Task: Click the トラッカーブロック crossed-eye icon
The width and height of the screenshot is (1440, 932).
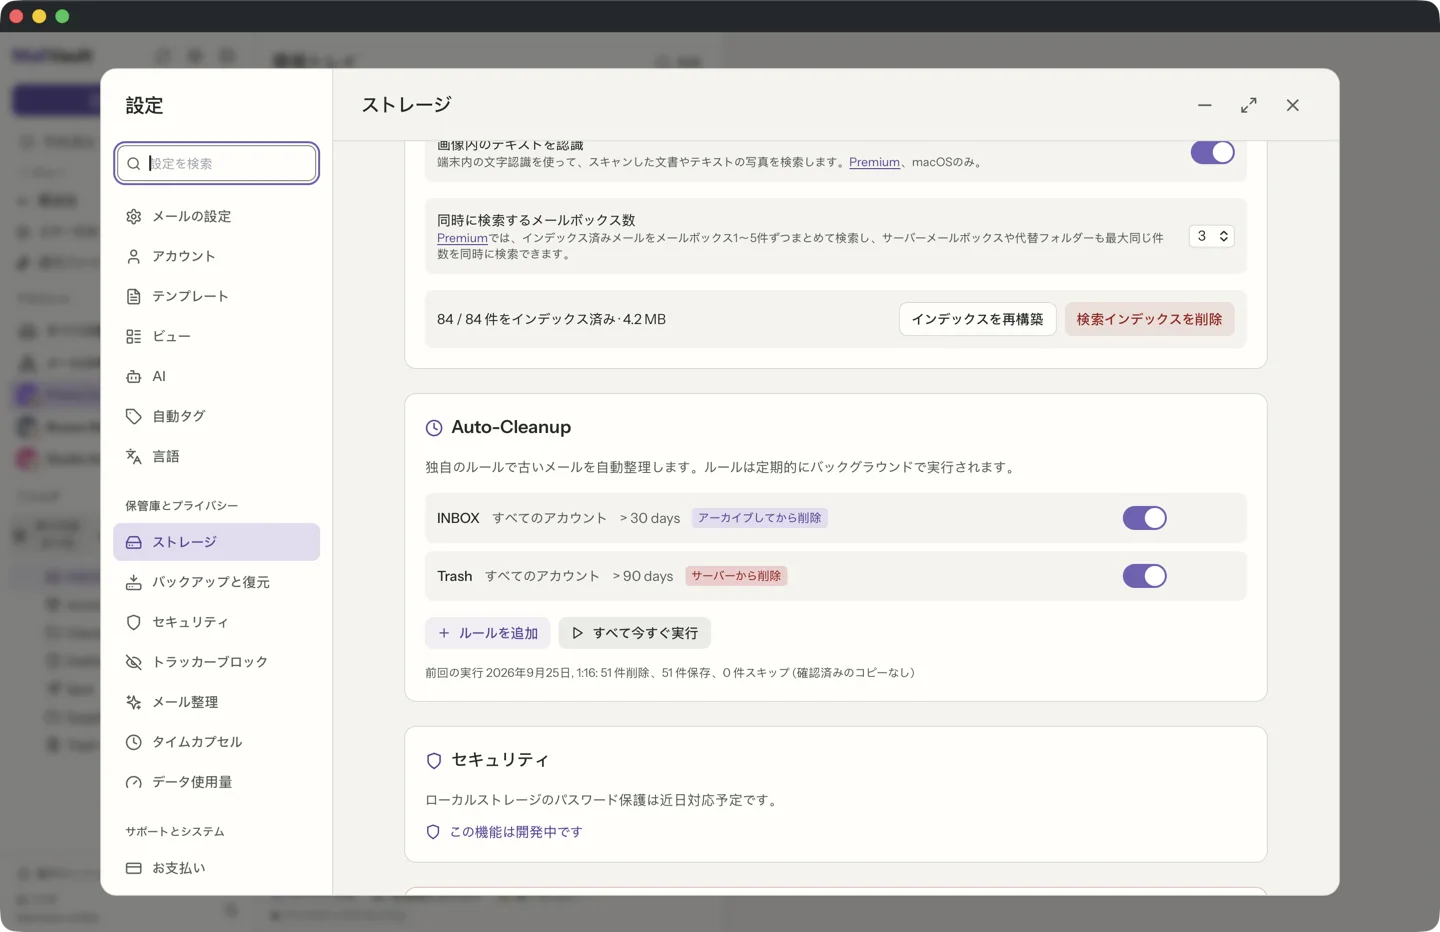Action: point(134,662)
